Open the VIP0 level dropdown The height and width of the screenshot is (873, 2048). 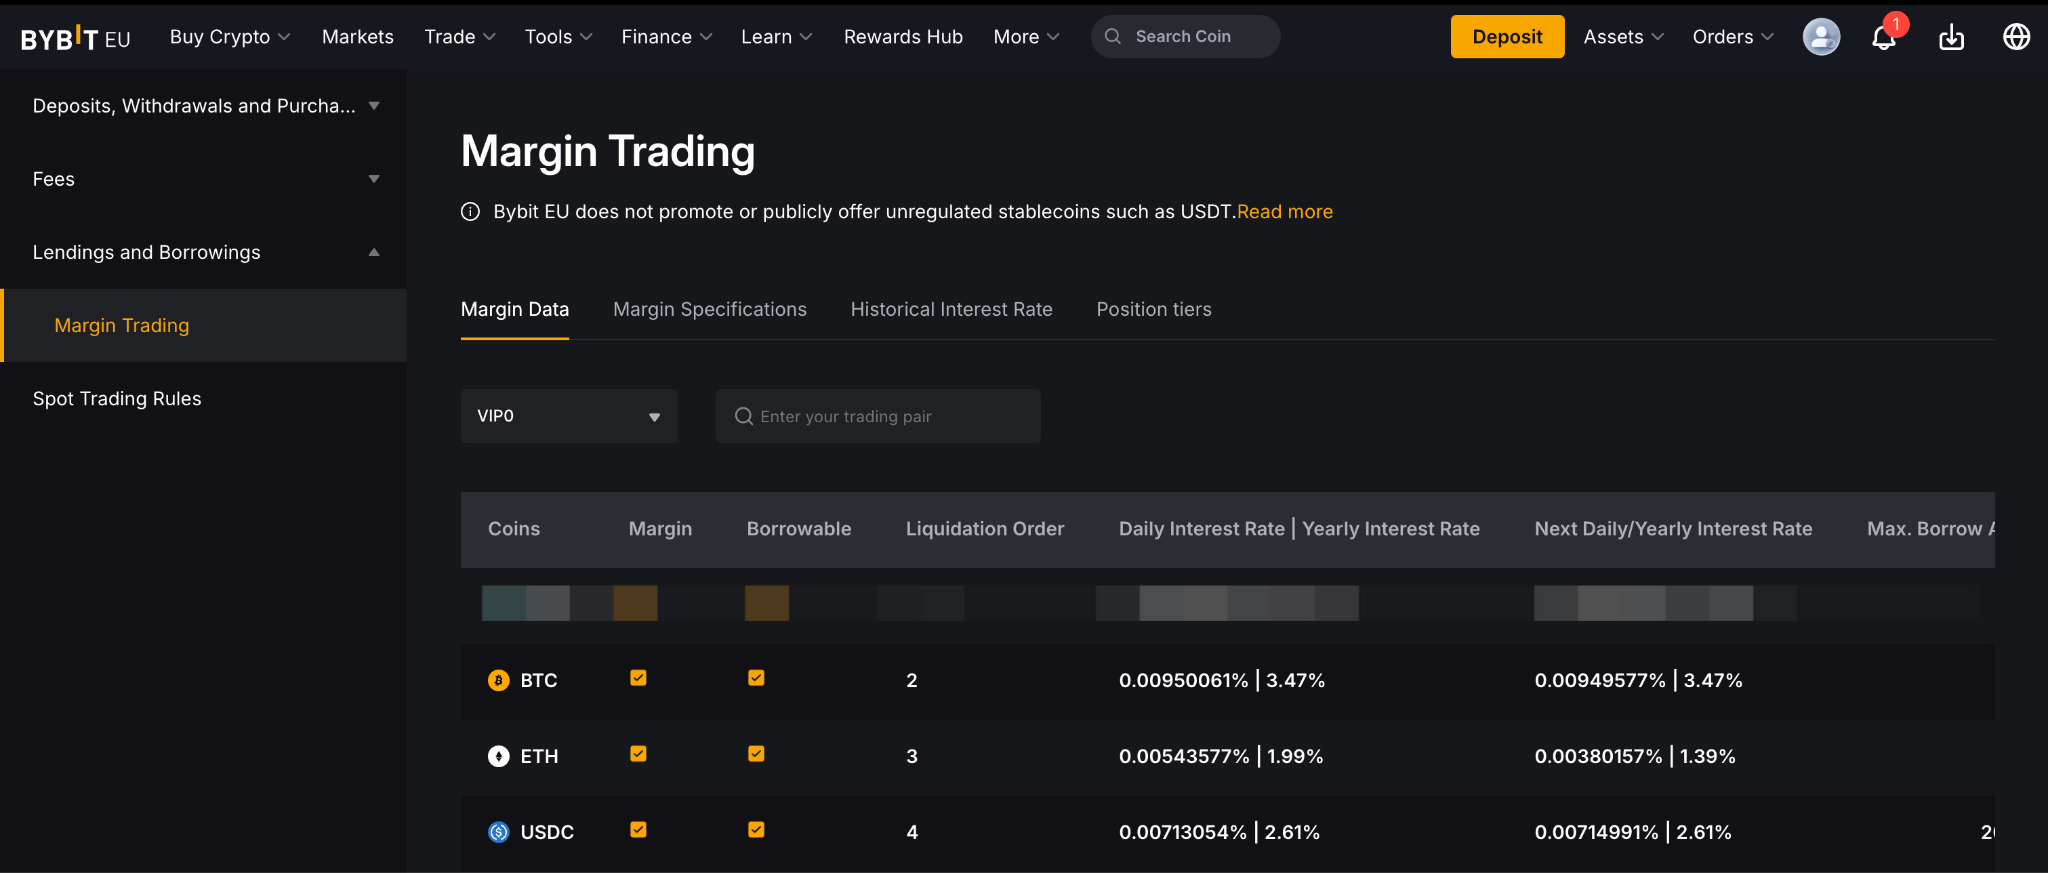click(x=568, y=416)
